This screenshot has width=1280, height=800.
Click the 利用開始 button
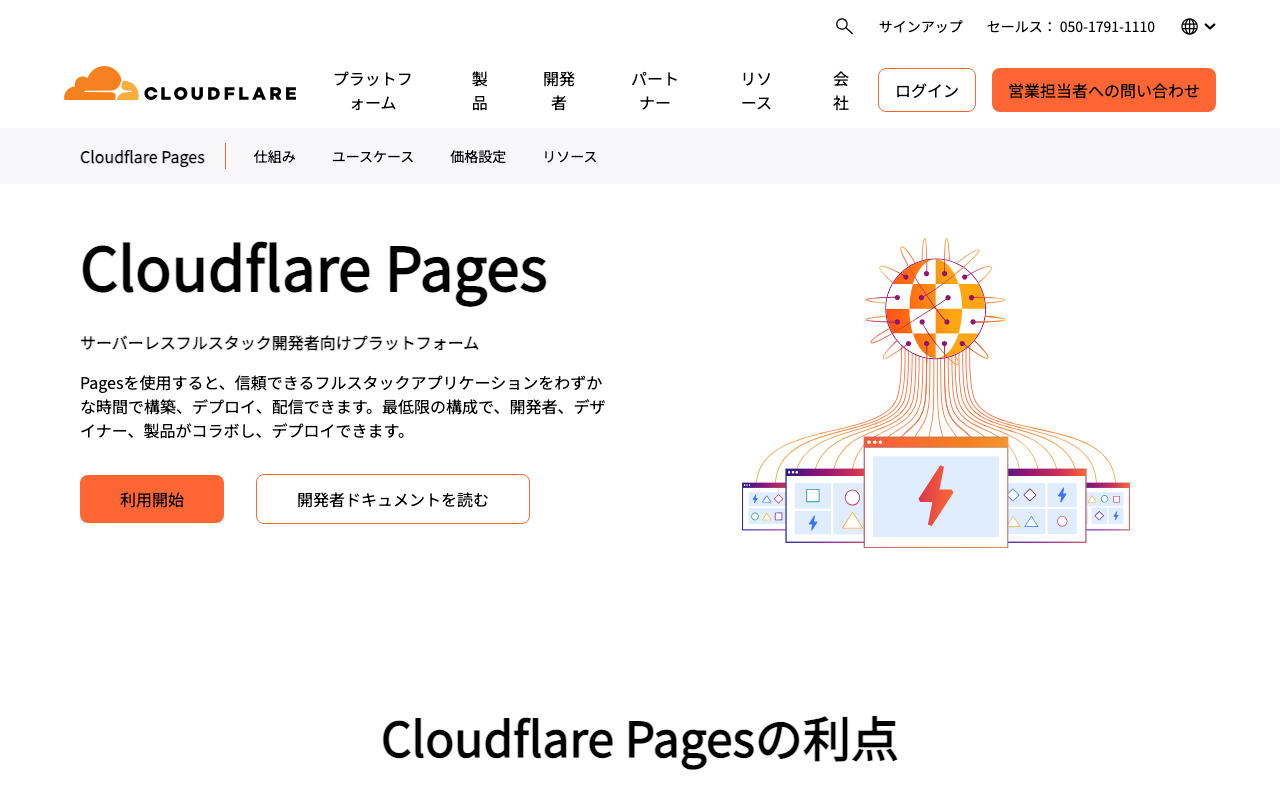tap(151, 498)
